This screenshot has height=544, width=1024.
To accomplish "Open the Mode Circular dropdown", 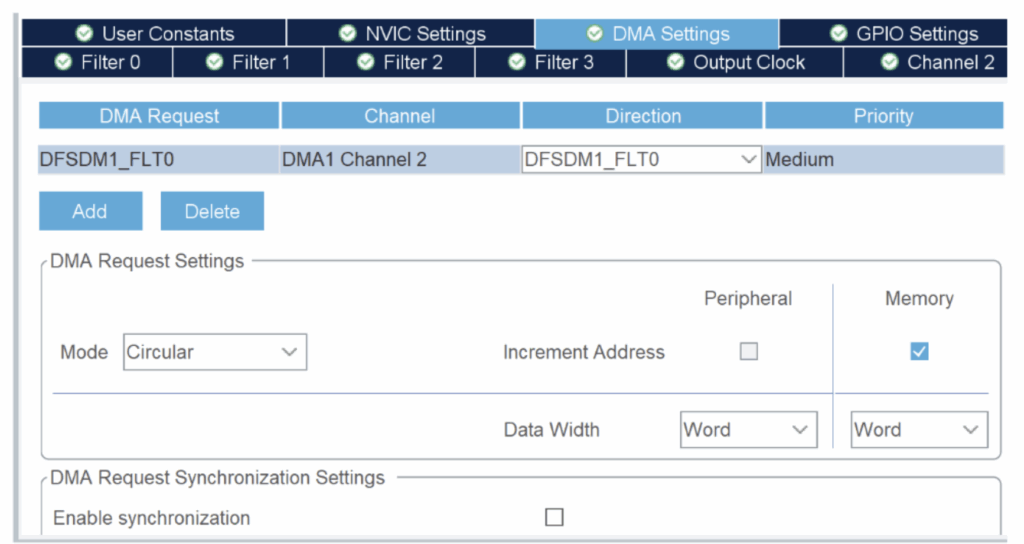I will click(x=215, y=352).
